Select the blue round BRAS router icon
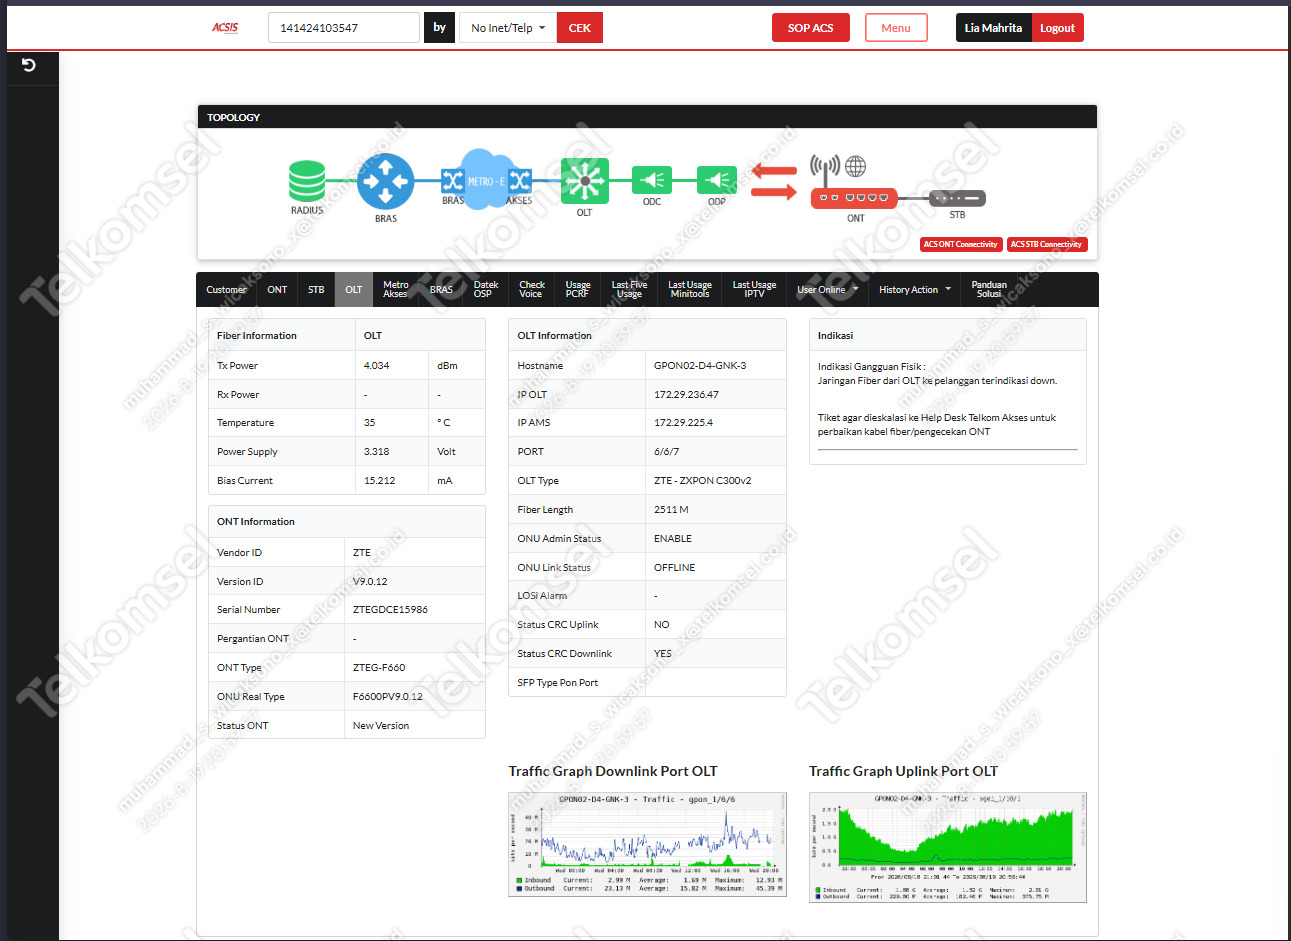Screen dimensions: 1291x941 386,182
